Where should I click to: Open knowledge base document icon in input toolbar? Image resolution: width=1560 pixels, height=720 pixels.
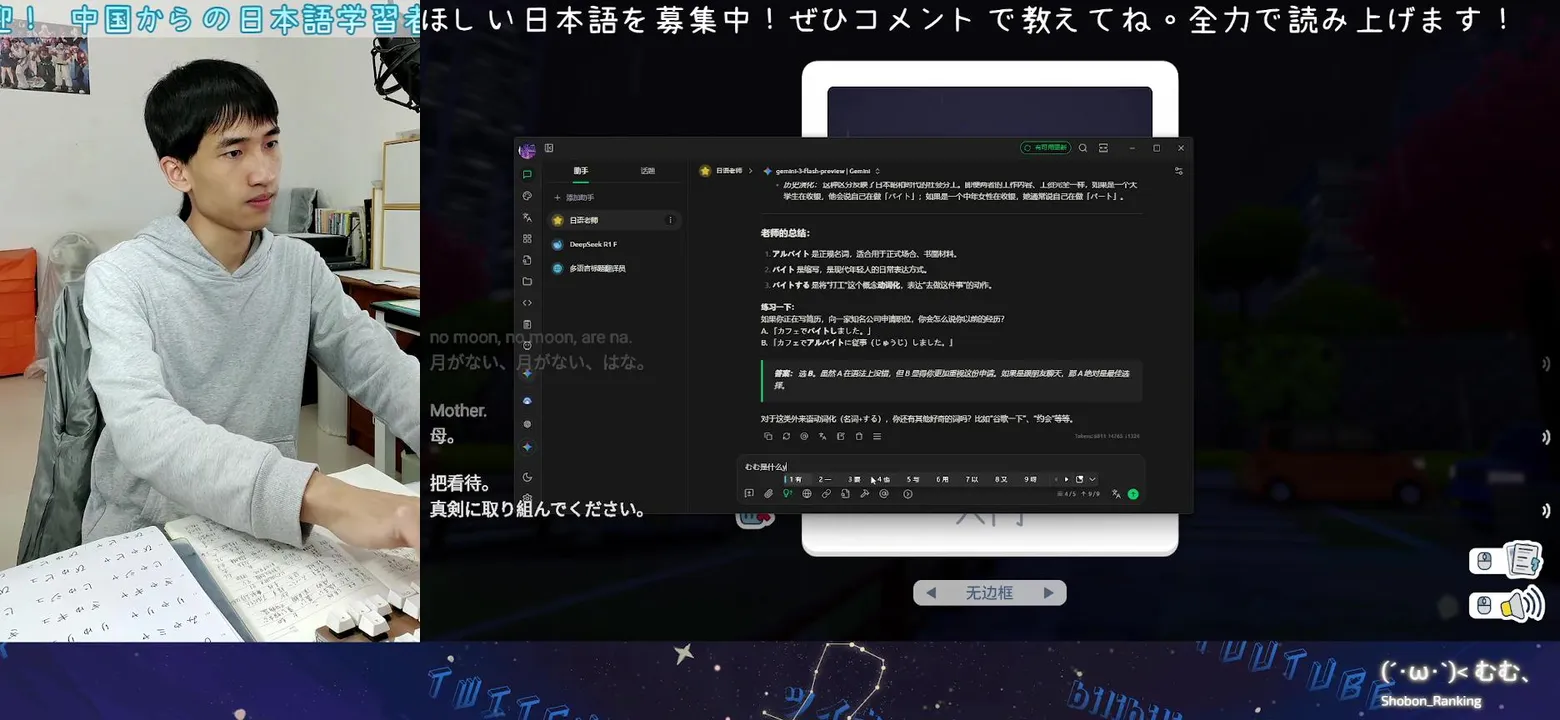pos(845,494)
